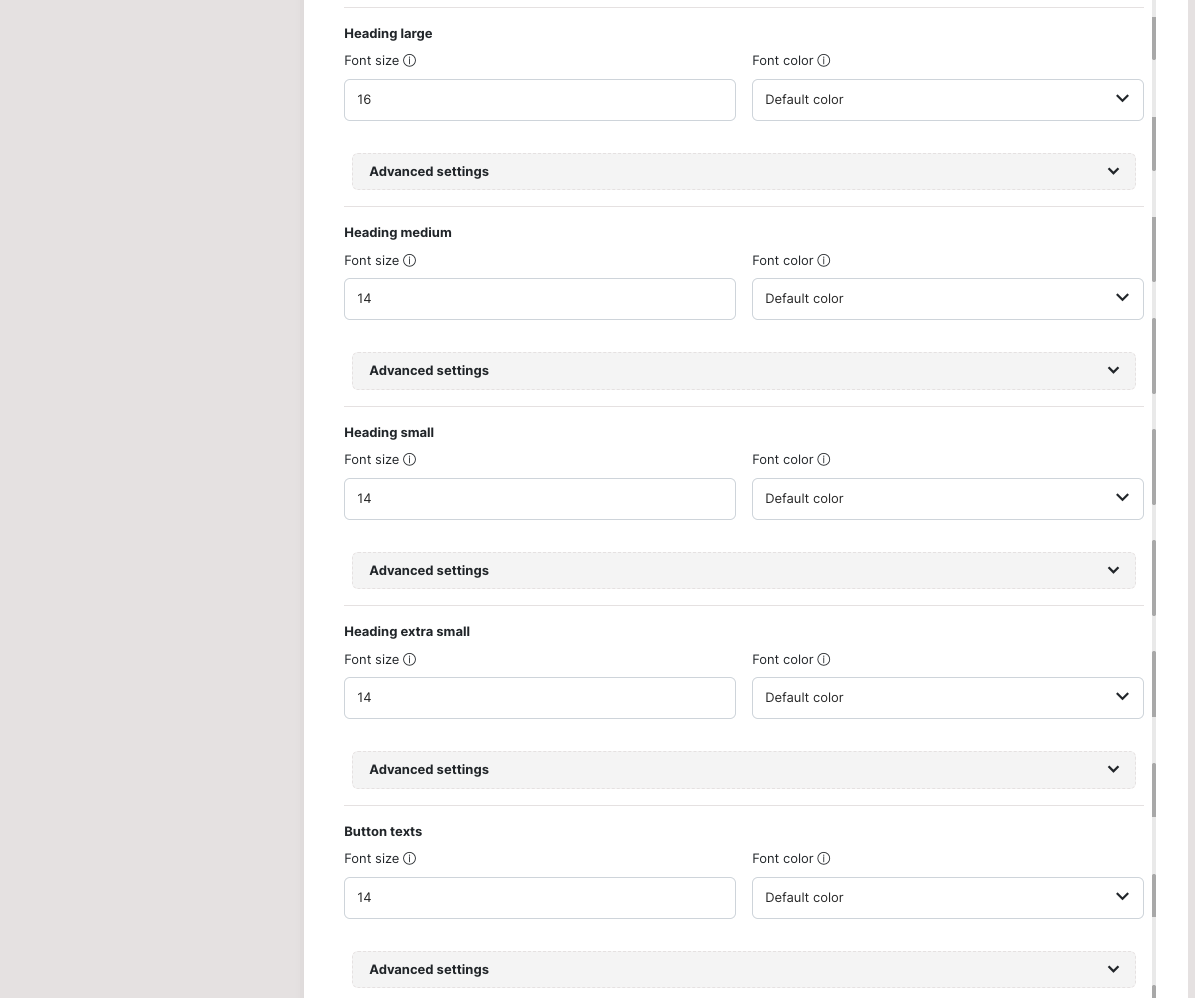Open Heading extra small Font color dropdown
Screen dimensions: 1195x998
947,698
